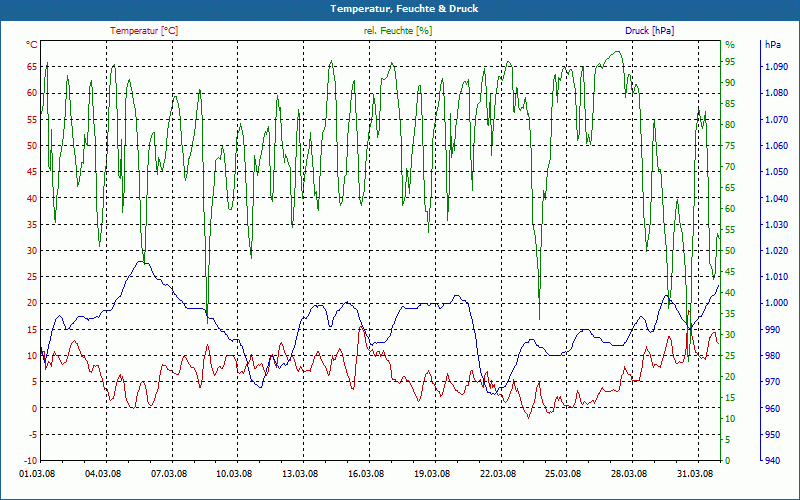The image size is (800, 500).
Task: Click the date label '19.03.08'
Action: click(432, 473)
